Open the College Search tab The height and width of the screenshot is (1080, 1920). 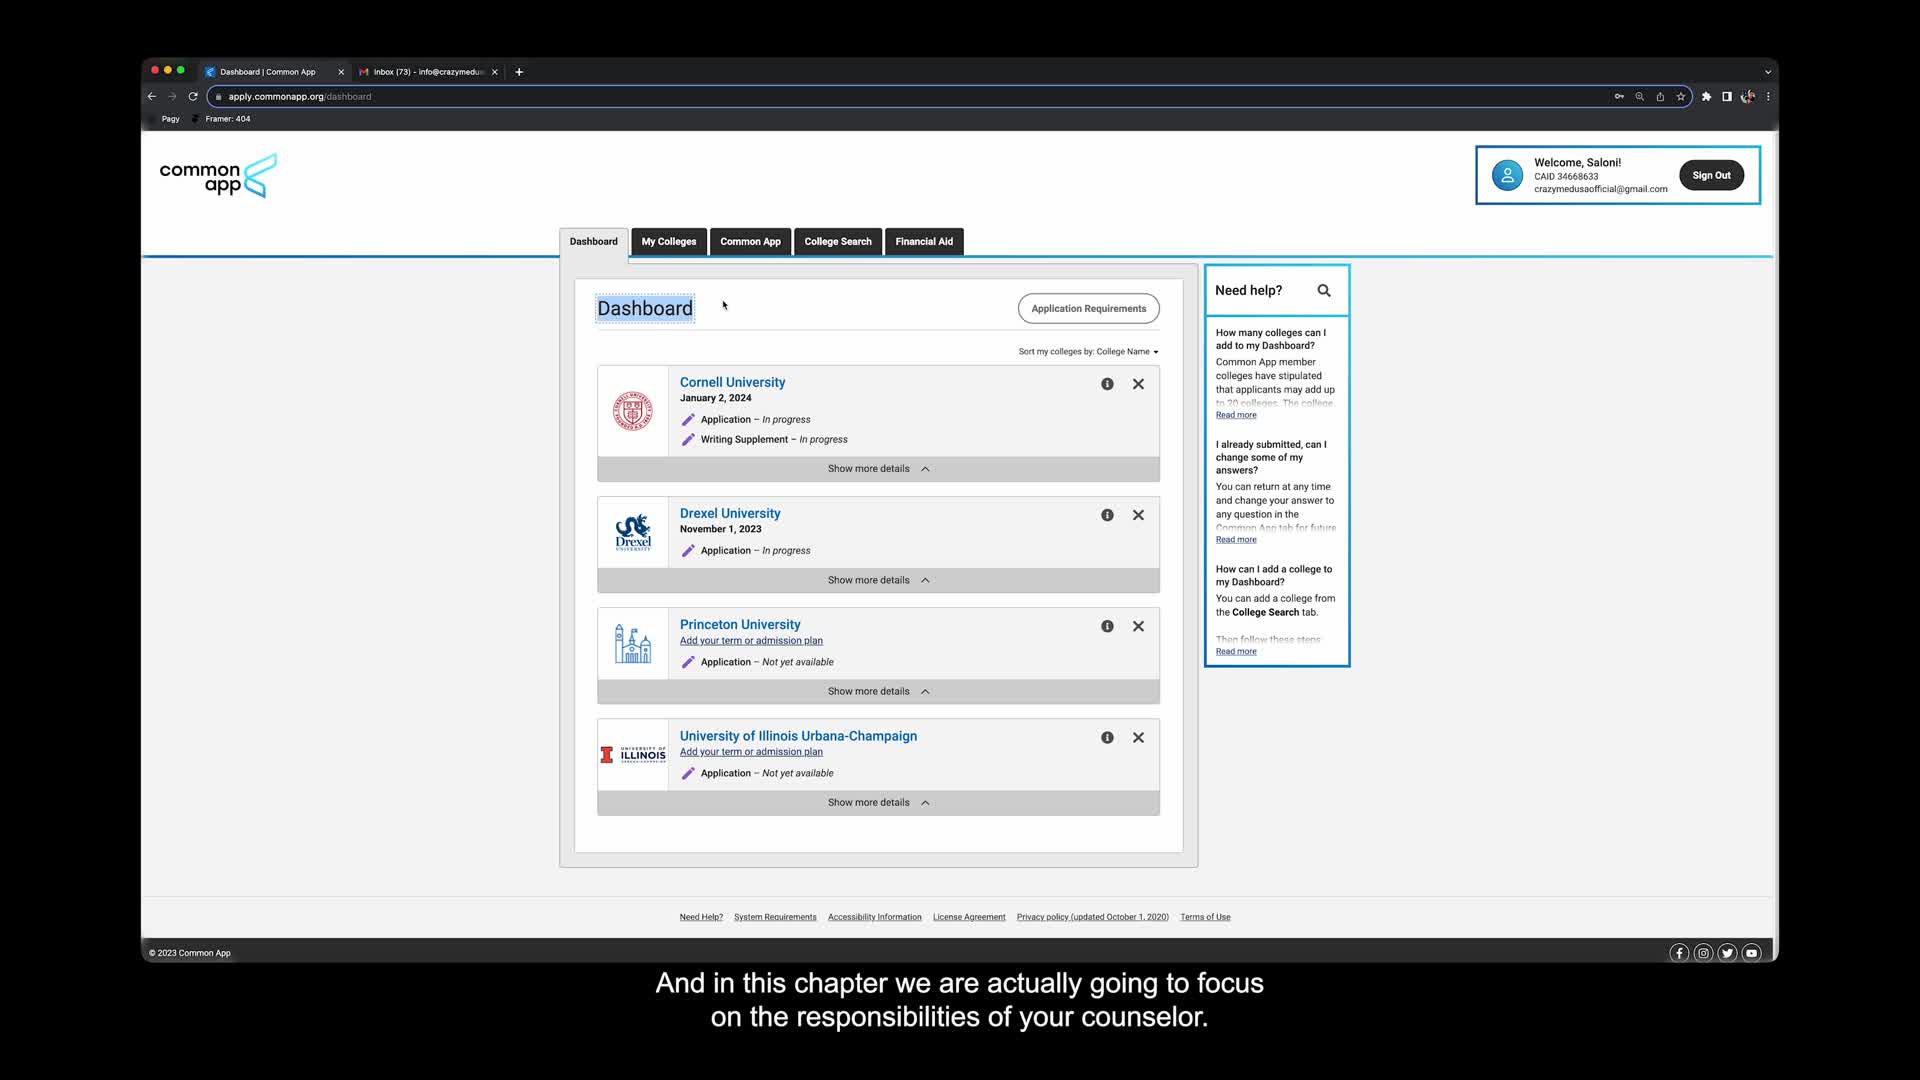click(x=837, y=242)
